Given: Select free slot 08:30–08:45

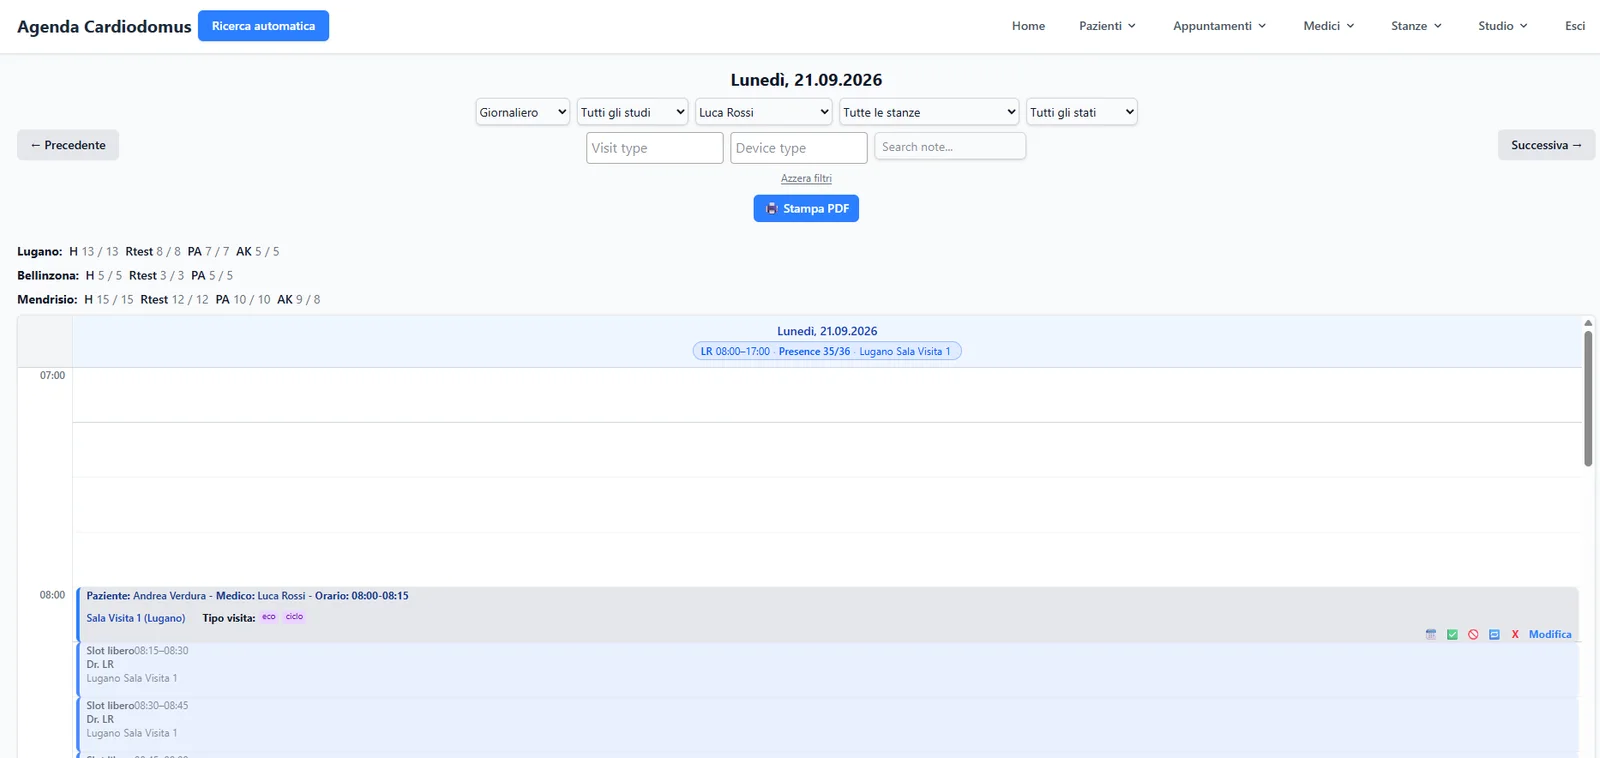Looking at the screenshot, I should coord(828,724).
